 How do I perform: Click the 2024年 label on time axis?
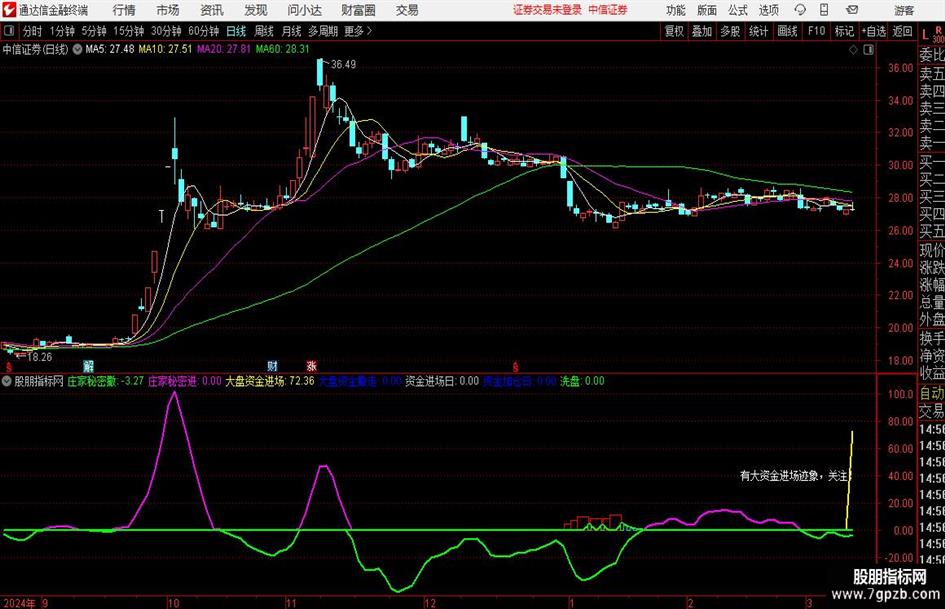click(19, 603)
